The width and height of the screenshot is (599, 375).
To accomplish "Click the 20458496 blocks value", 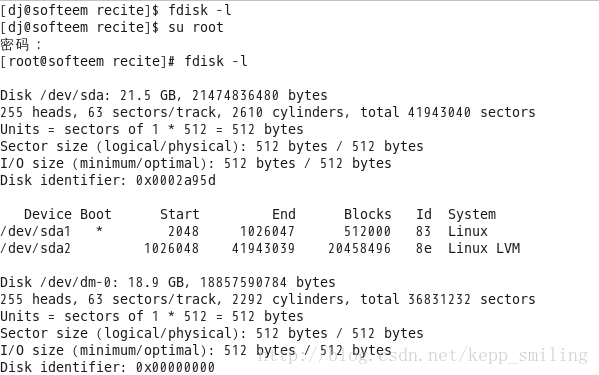I will tap(359, 249).
